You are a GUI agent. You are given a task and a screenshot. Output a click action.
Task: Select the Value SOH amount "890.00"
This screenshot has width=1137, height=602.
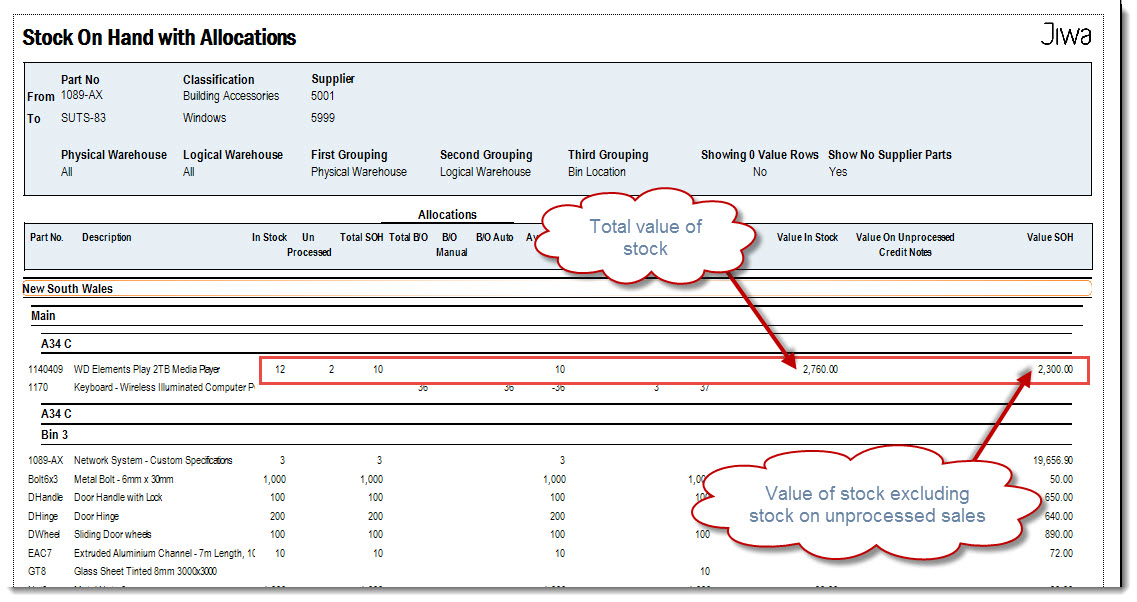(1059, 535)
